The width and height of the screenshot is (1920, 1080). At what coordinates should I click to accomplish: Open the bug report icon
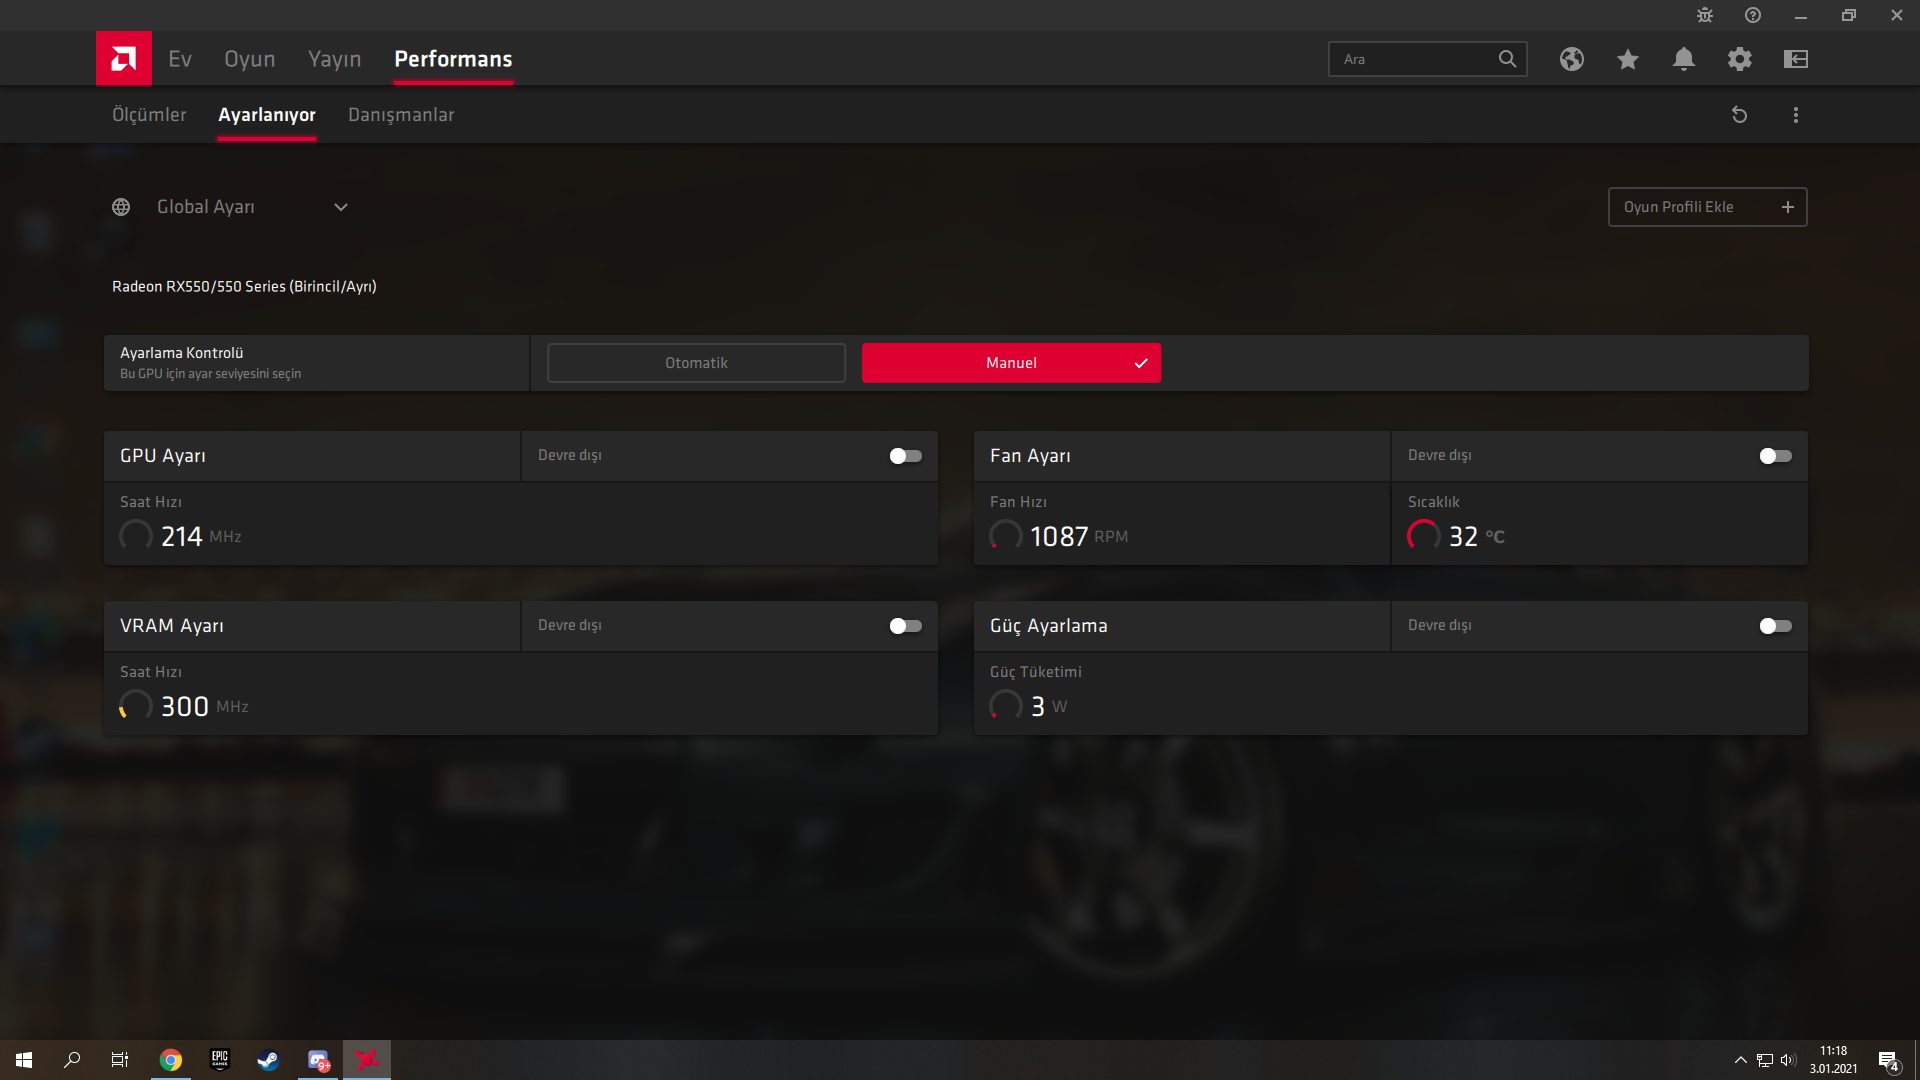(x=1704, y=15)
